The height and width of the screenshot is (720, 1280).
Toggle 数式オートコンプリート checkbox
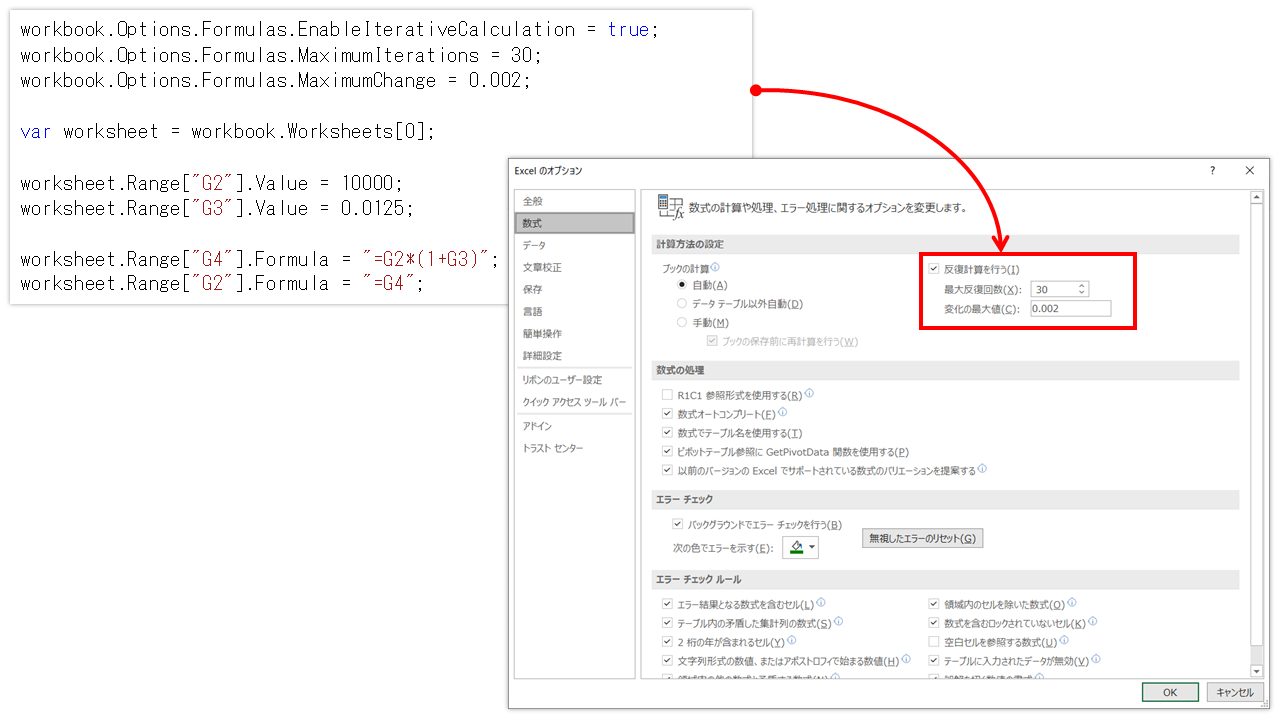point(667,414)
